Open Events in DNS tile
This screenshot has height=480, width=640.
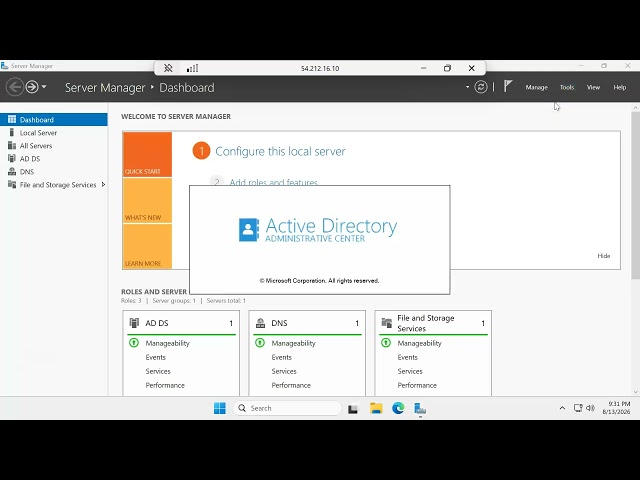[282, 357]
